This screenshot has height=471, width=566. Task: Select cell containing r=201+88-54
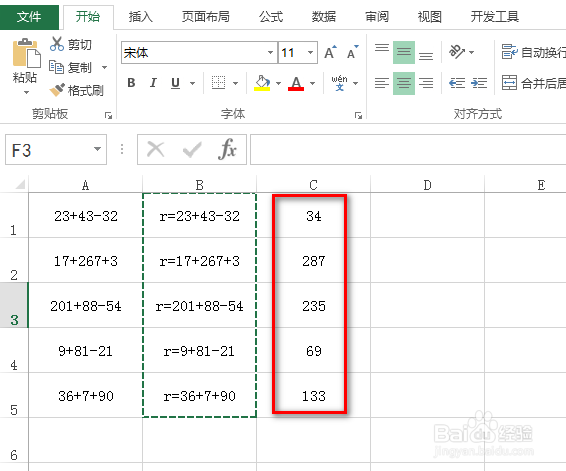(x=199, y=305)
